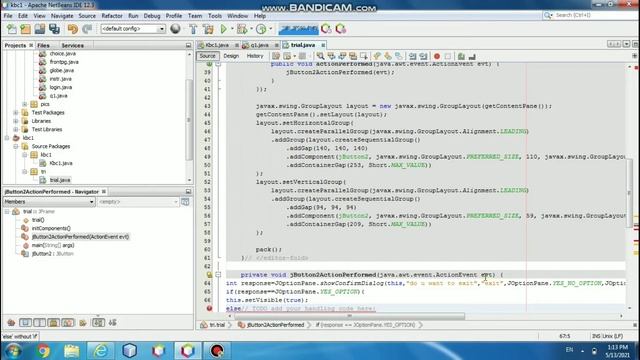Click the red Start Macro Recording icon
Image resolution: width=640 pixels, height=360 pixels.
[x=437, y=56]
